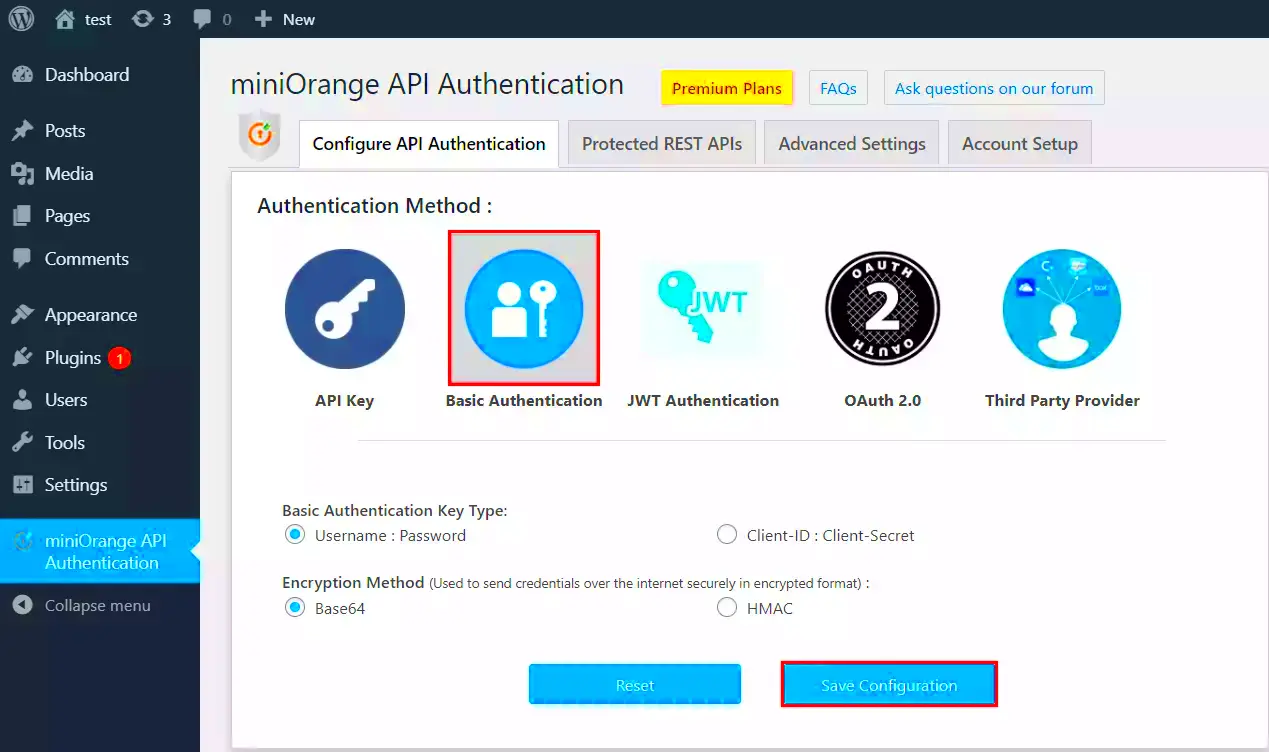Click Ask questions on our forum

[x=994, y=88]
